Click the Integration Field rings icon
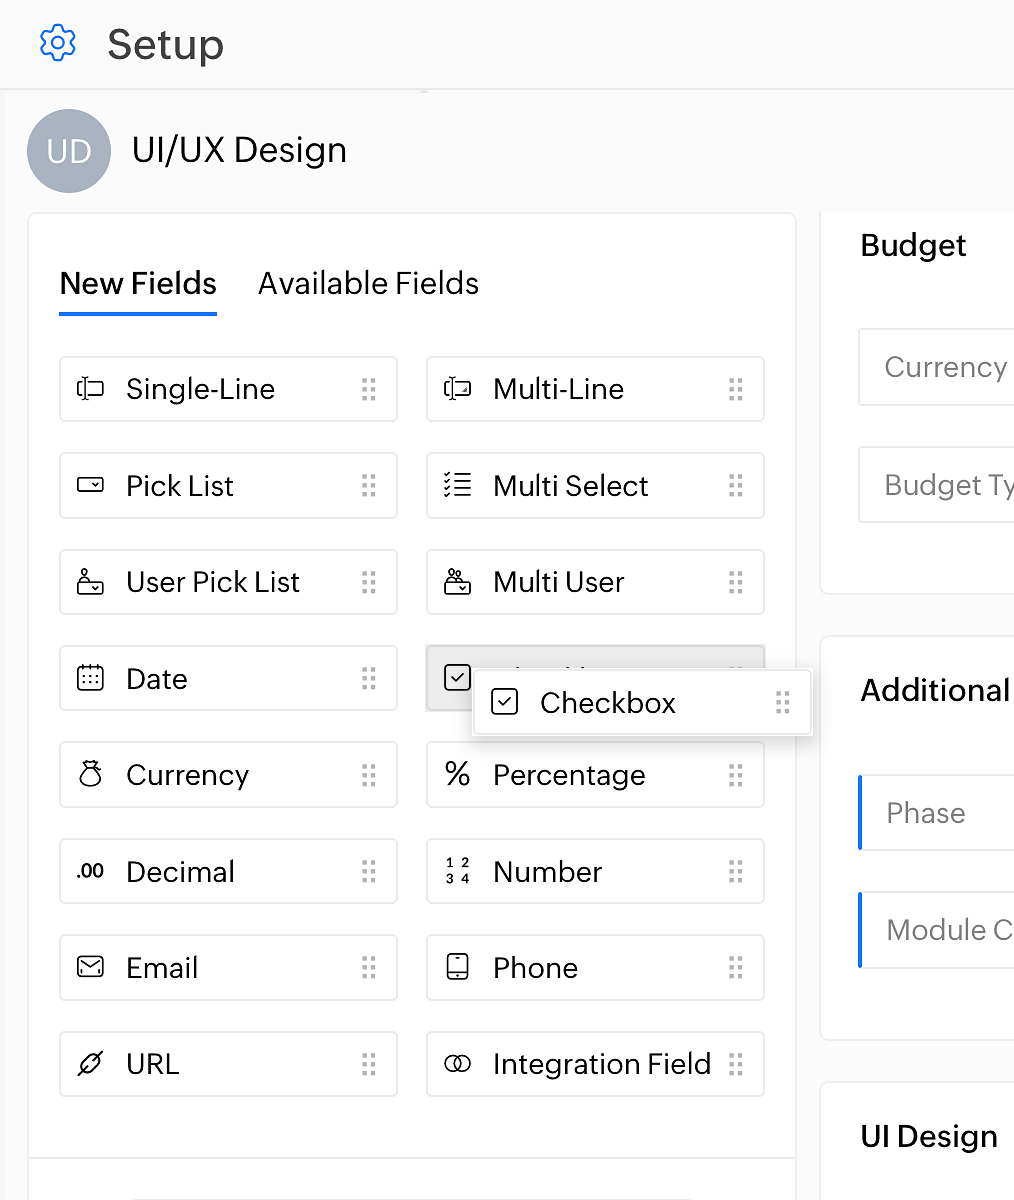Screen dimensions: 1014x1200 pyautogui.click(x=457, y=1064)
